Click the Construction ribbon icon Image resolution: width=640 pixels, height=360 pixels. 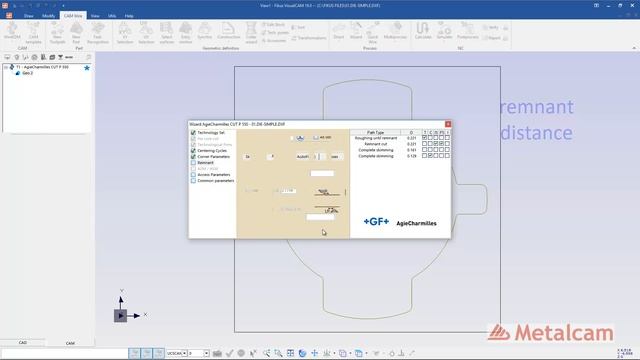point(228,32)
